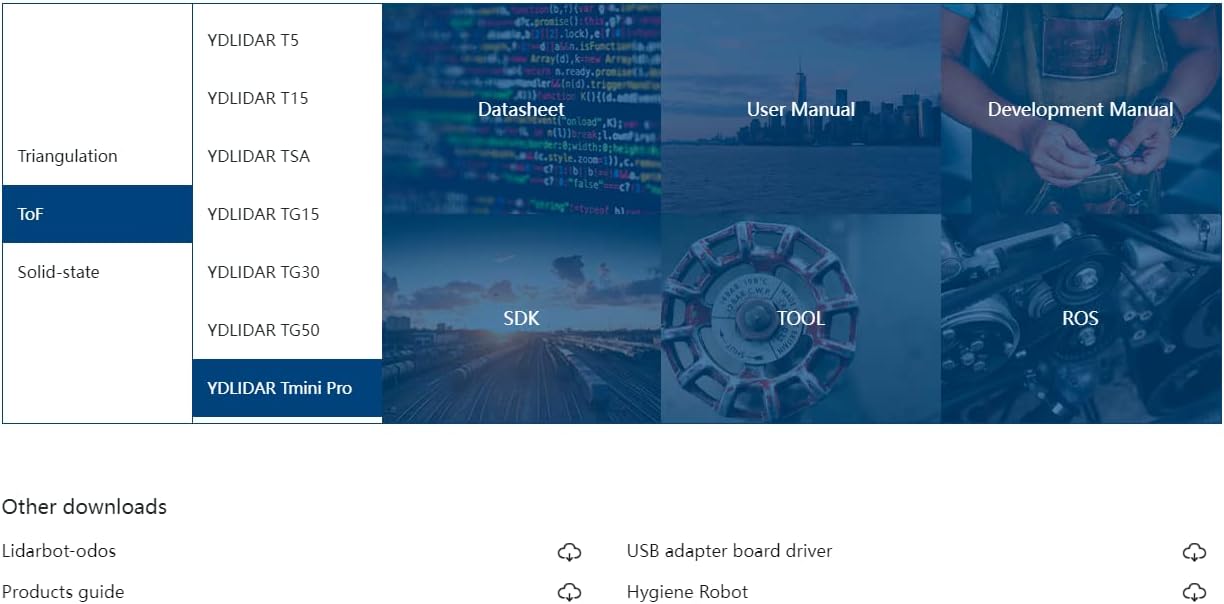
Task: Click download icon next to Products guide
Action: 569,593
